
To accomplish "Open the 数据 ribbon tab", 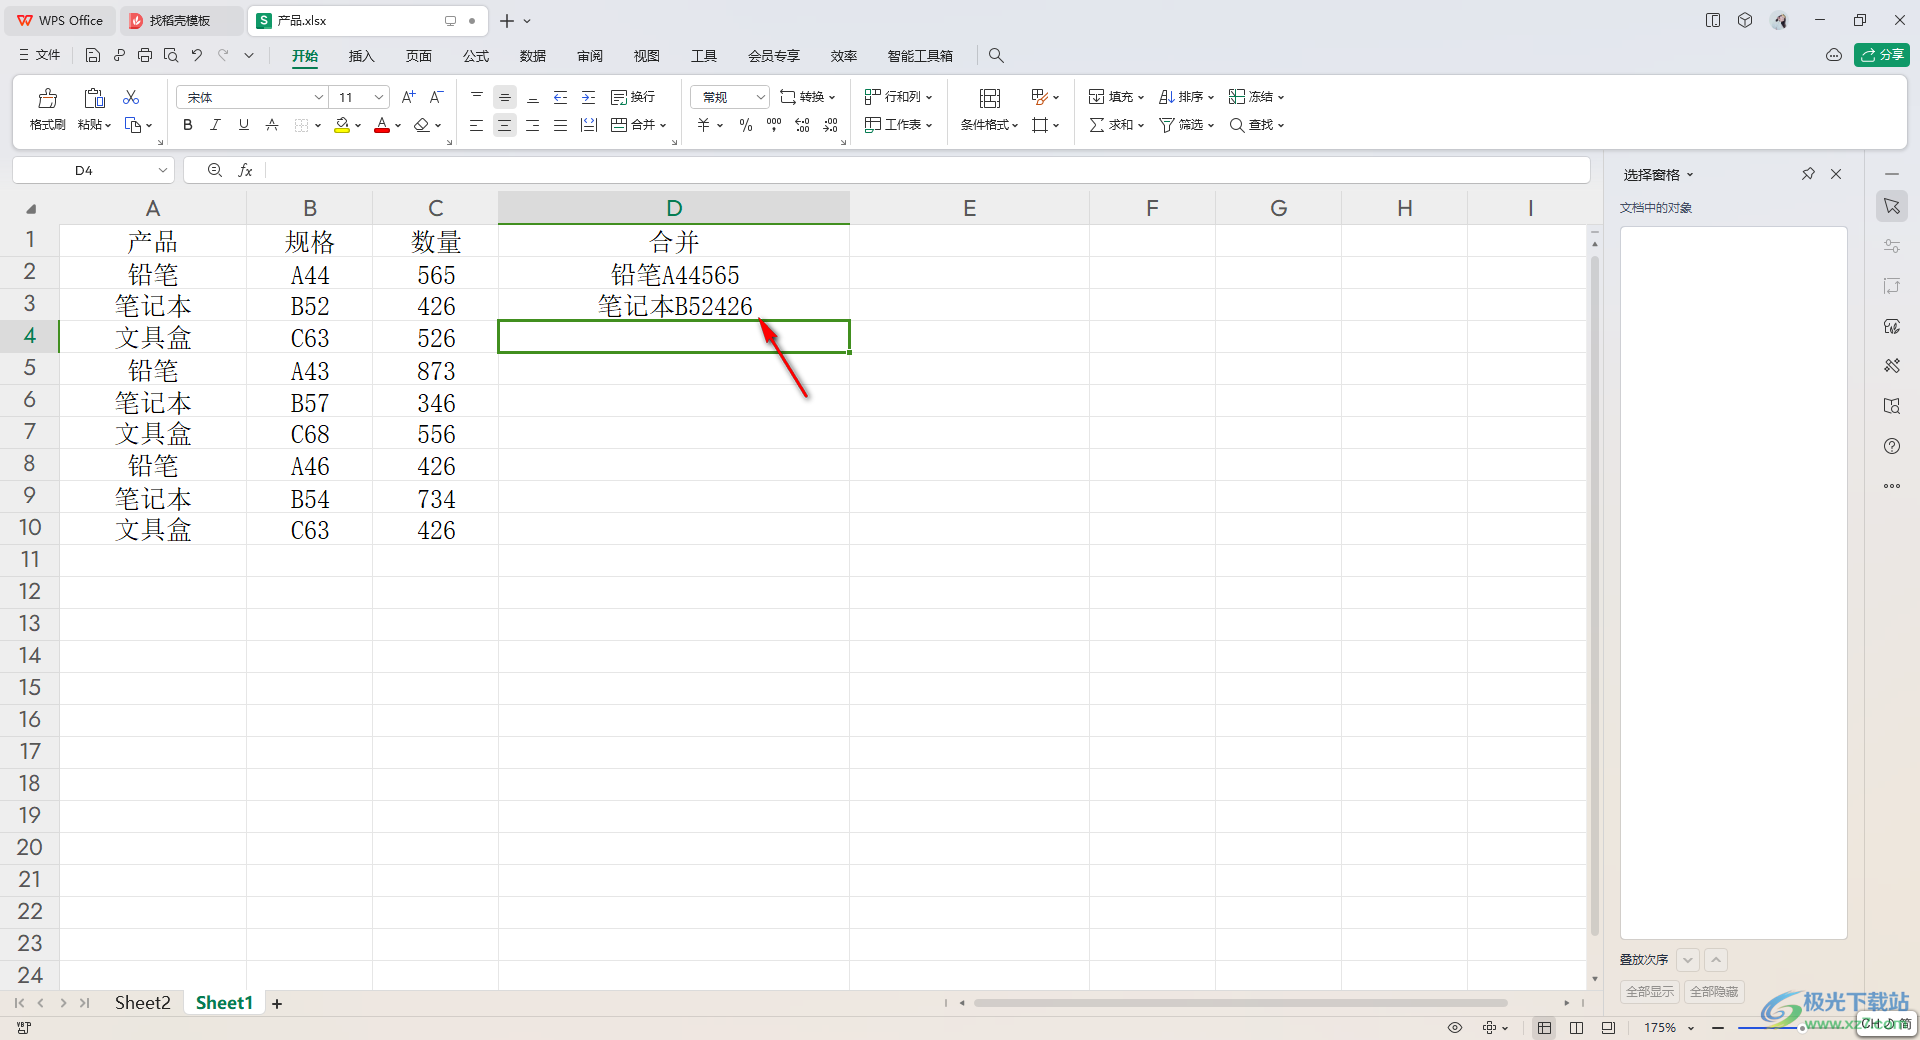I will [533, 56].
